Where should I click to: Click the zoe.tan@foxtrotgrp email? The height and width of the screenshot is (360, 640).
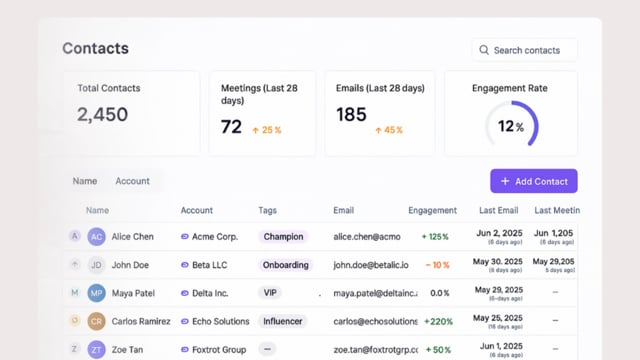click(x=376, y=349)
